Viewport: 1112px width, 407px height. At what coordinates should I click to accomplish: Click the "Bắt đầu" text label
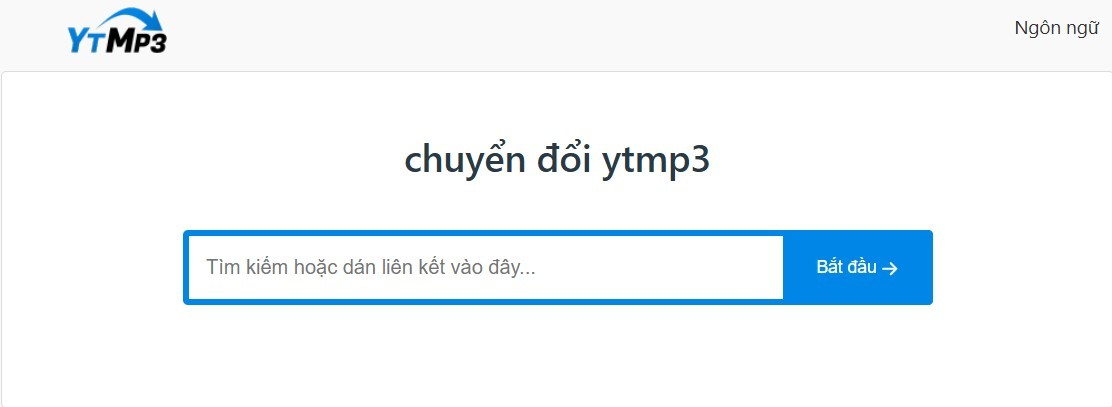(846, 268)
